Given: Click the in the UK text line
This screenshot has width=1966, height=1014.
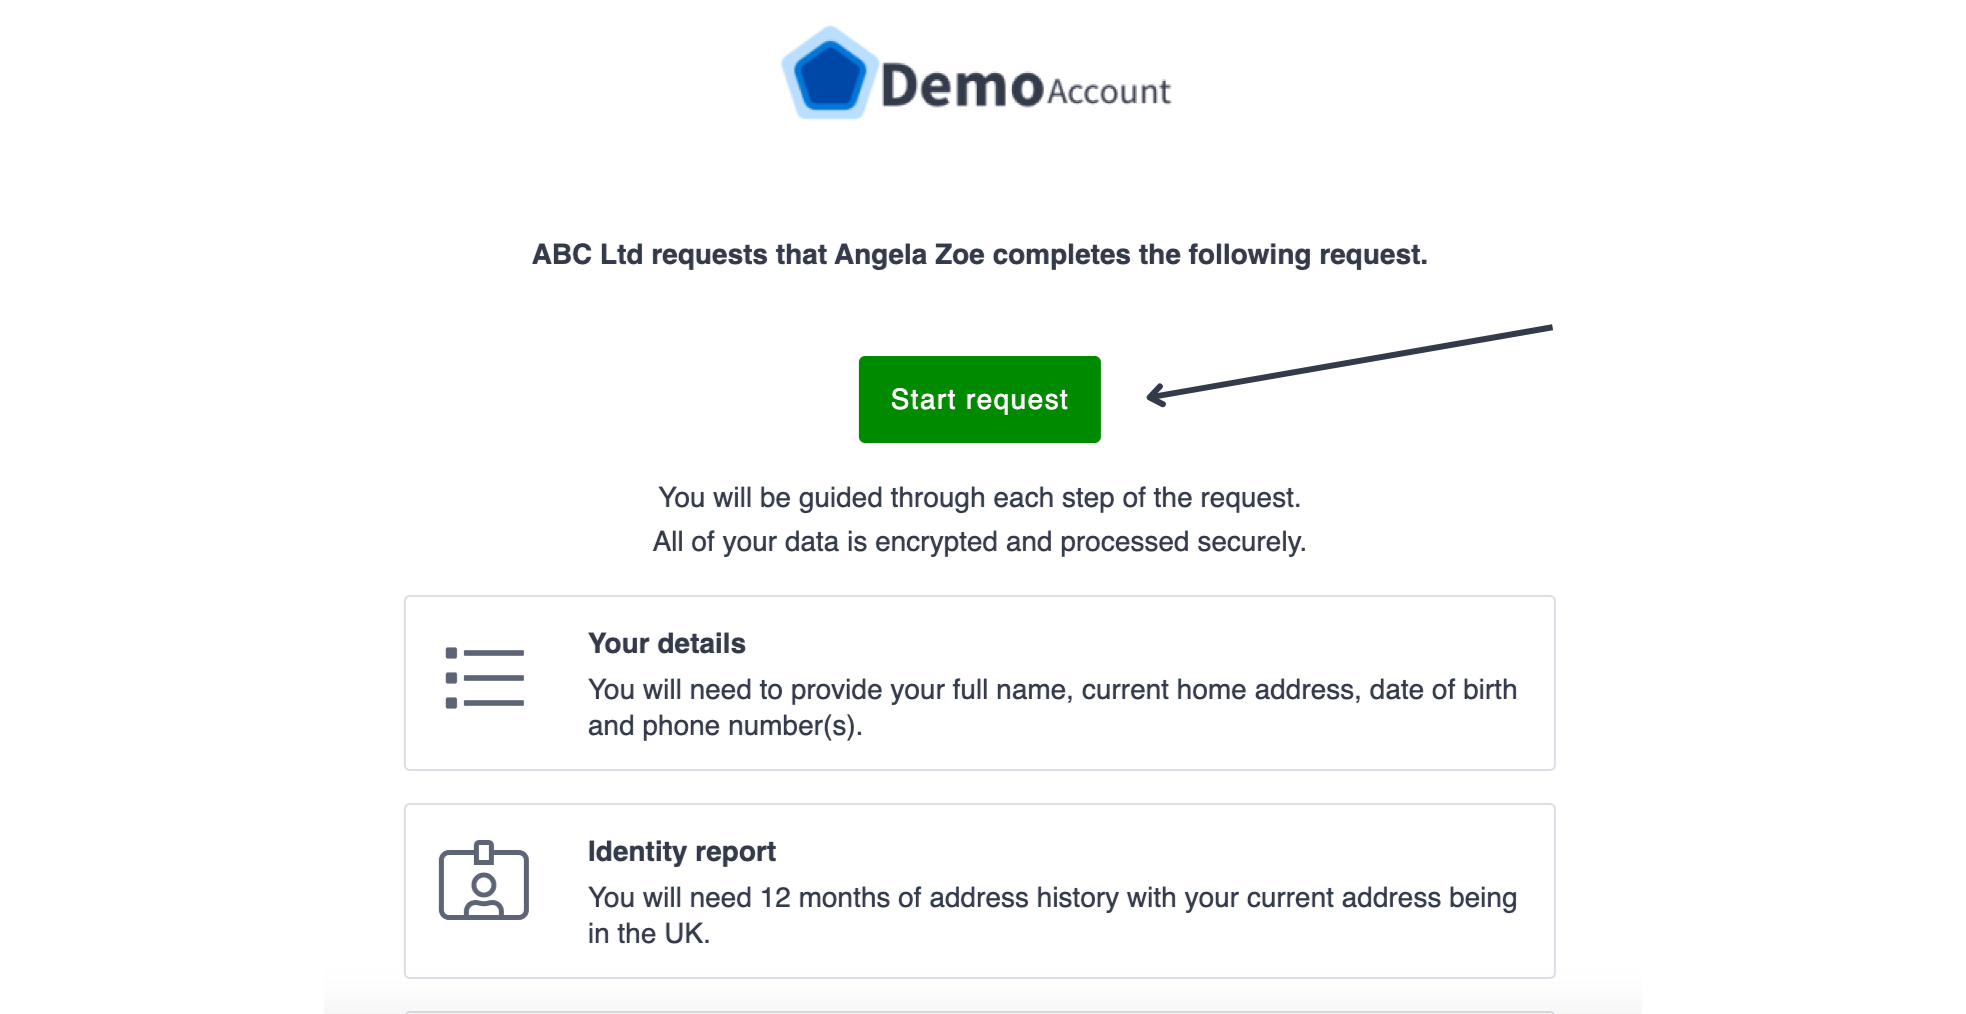Looking at the screenshot, I should click(649, 934).
